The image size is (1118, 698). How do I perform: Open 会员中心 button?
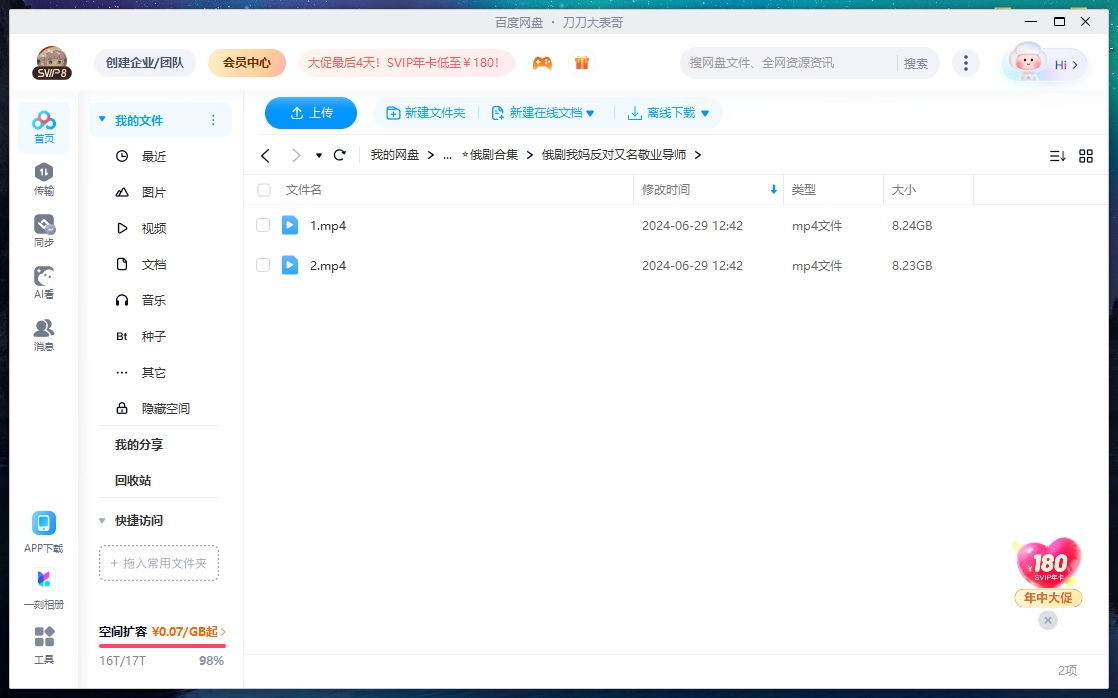[x=247, y=63]
